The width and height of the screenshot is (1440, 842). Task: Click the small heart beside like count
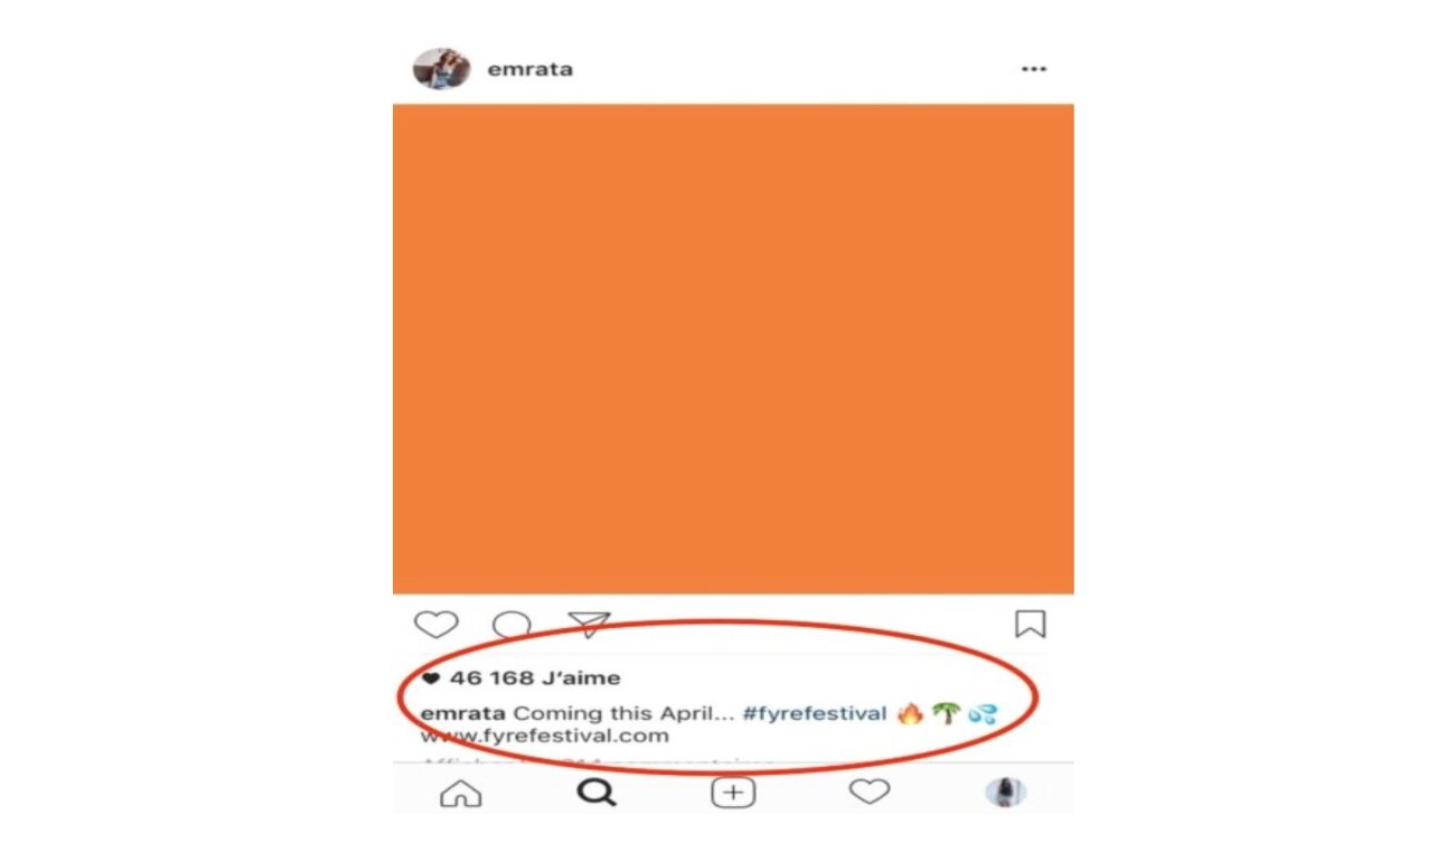point(431,678)
